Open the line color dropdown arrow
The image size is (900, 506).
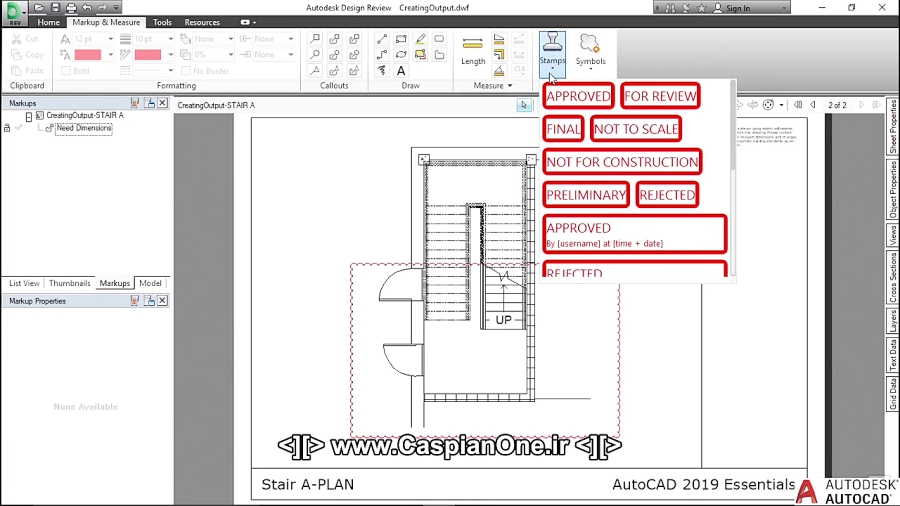(170, 55)
